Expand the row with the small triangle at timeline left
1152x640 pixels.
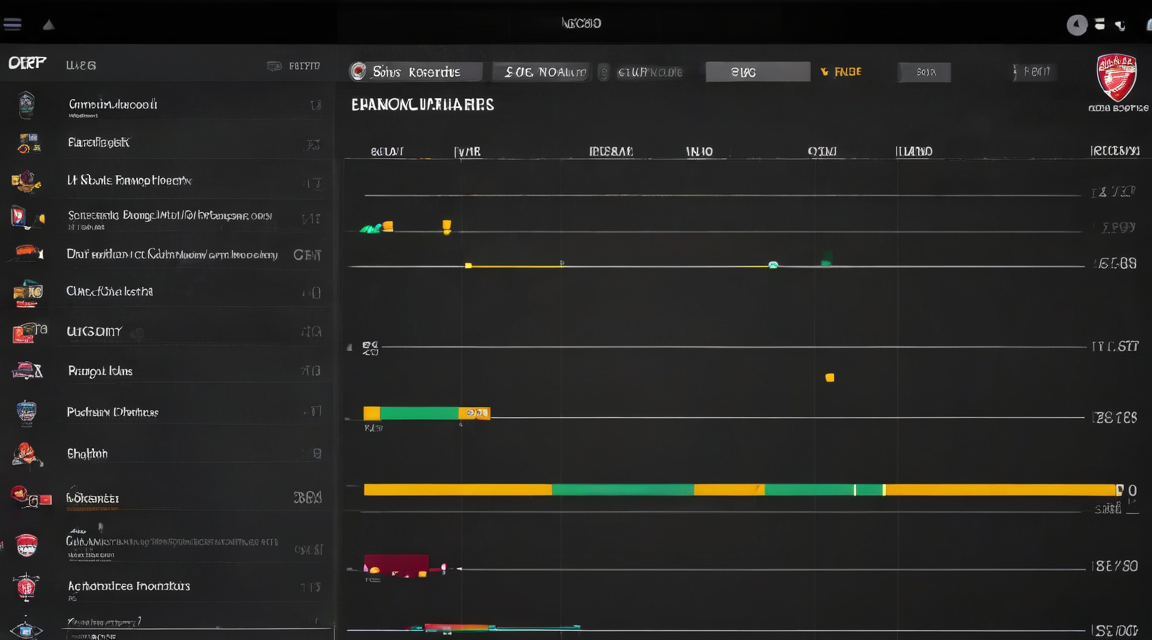(x=350, y=347)
